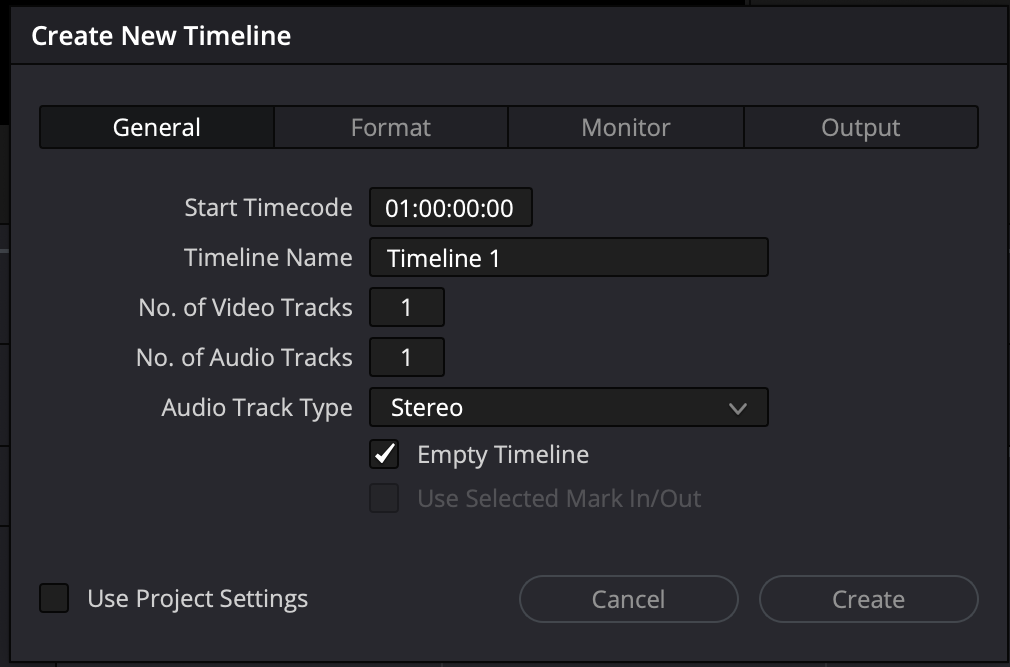The image size is (1010, 667).
Task: Click the Create New Timeline title bar
Action: pos(162,35)
